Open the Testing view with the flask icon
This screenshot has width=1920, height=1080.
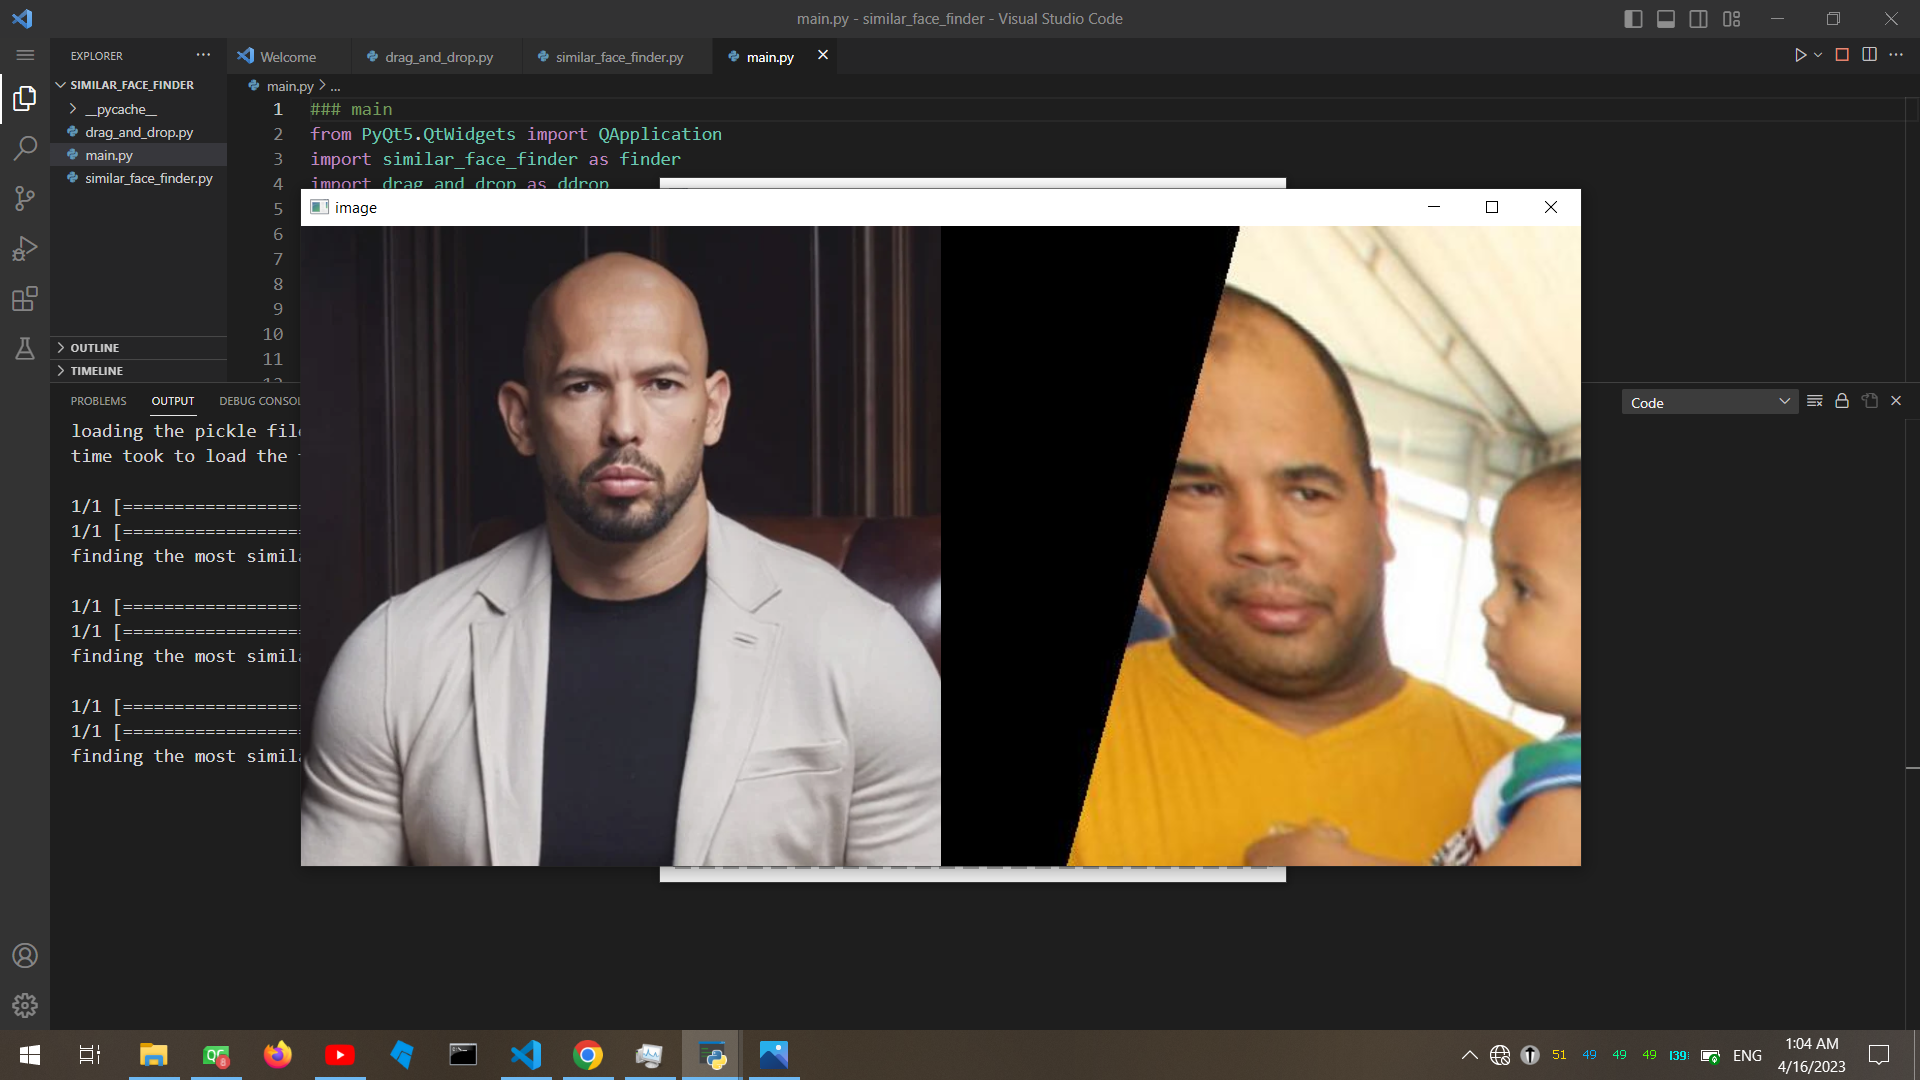click(x=25, y=348)
